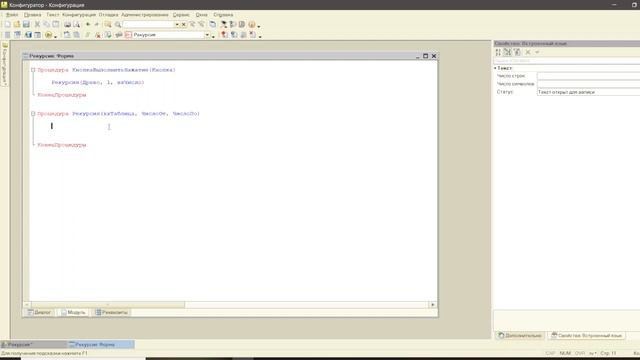Image resolution: width=640 pixels, height=360 pixels.
Task: Click horizontal scrollbar left arrow in editor
Action: 27,305
